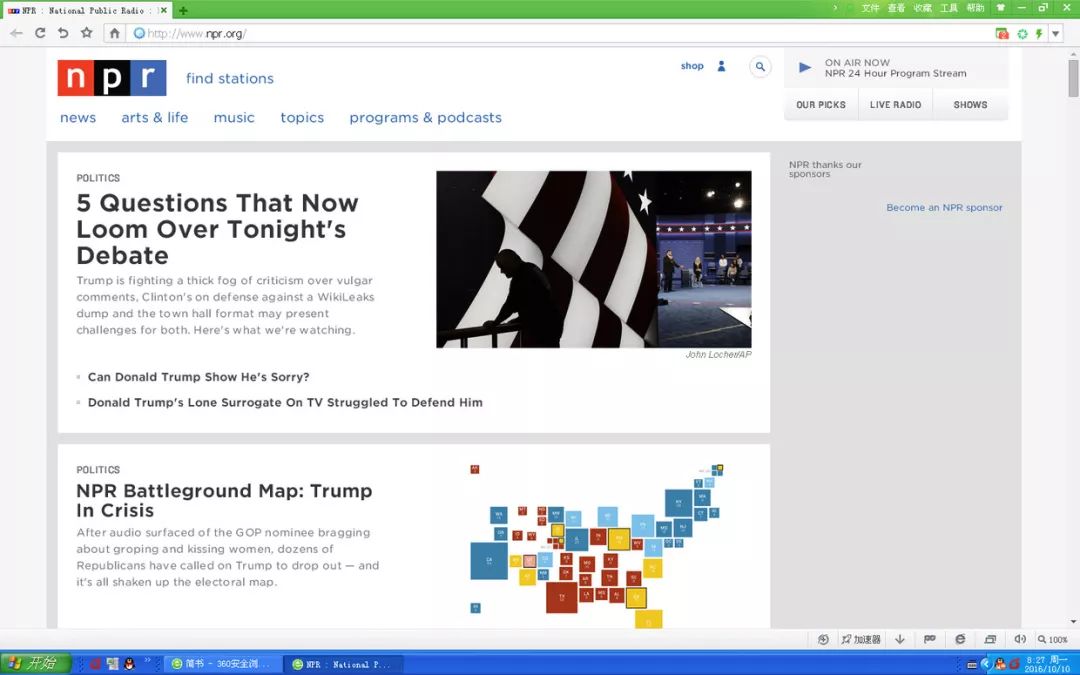Open the topics navigation item
This screenshot has width=1080, height=675.
coord(302,118)
